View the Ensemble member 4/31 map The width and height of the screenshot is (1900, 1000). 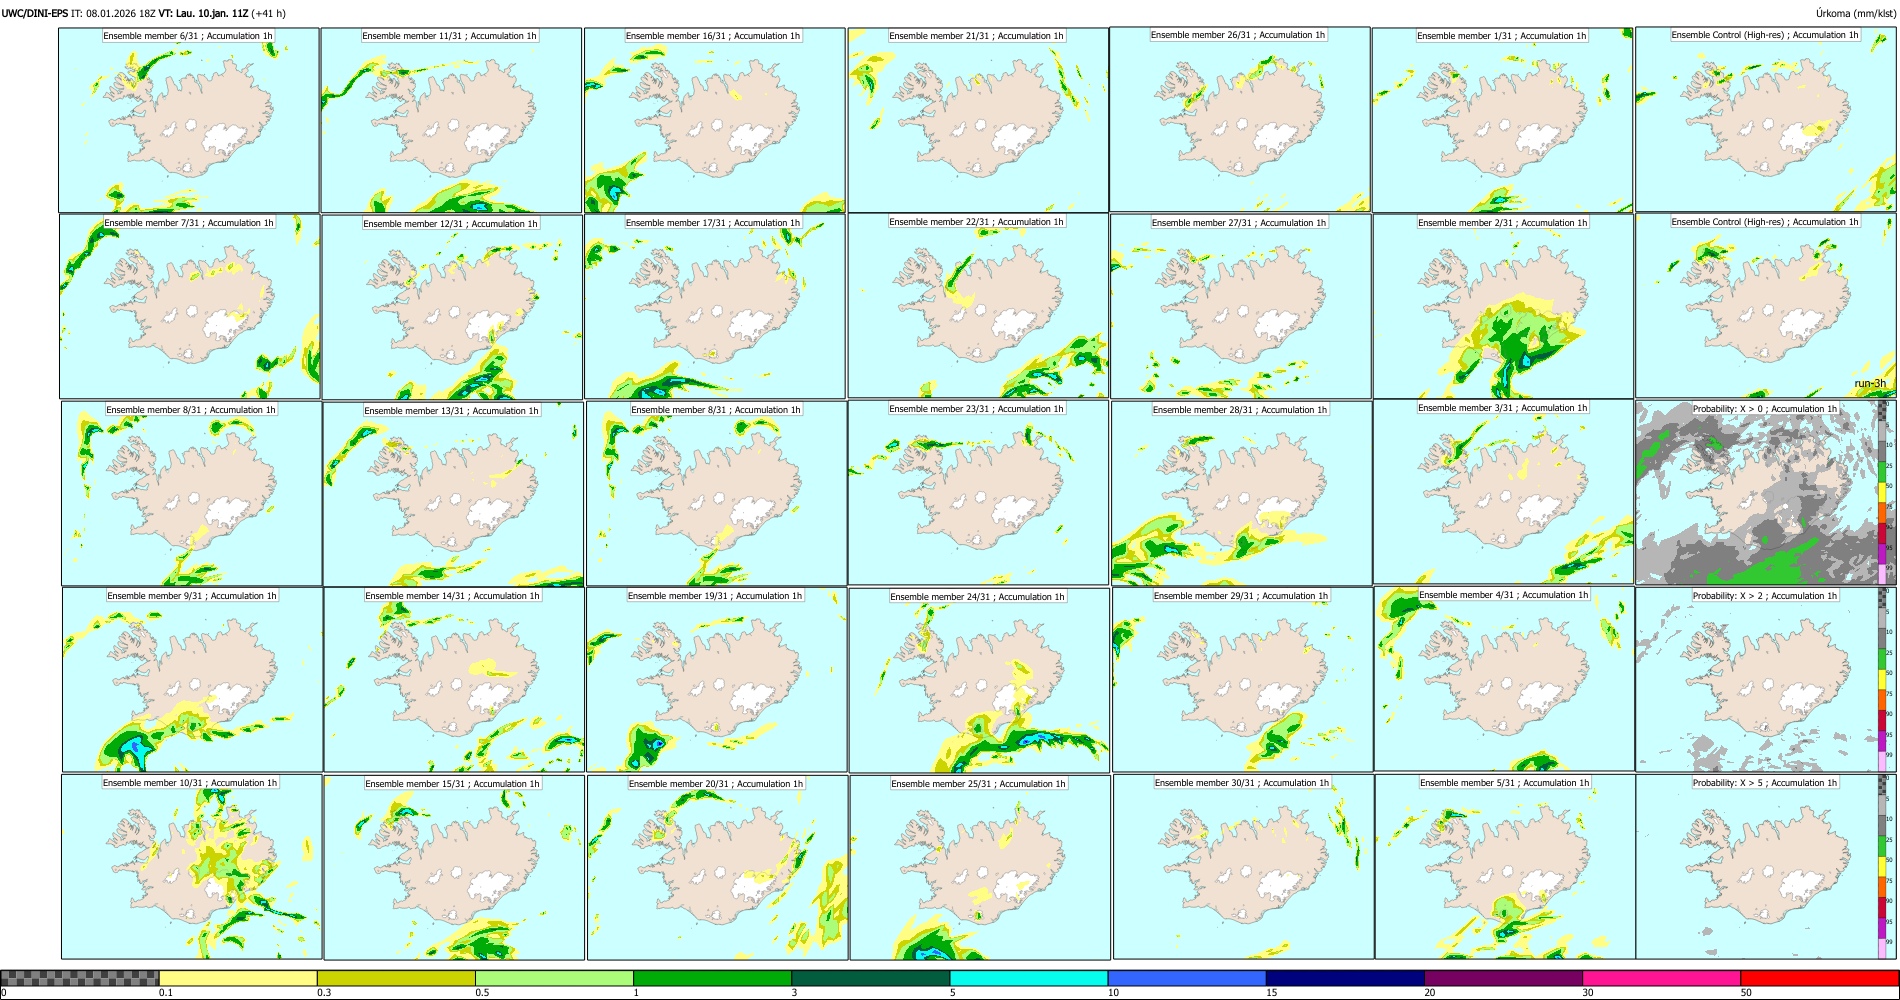tap(1504, 679)
